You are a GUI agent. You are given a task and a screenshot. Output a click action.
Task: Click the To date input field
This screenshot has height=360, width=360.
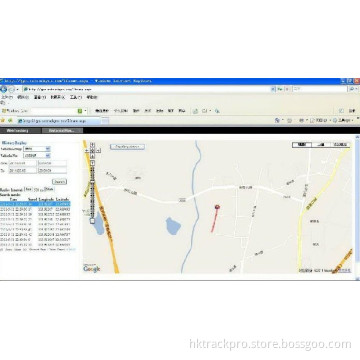click(23, 170)
